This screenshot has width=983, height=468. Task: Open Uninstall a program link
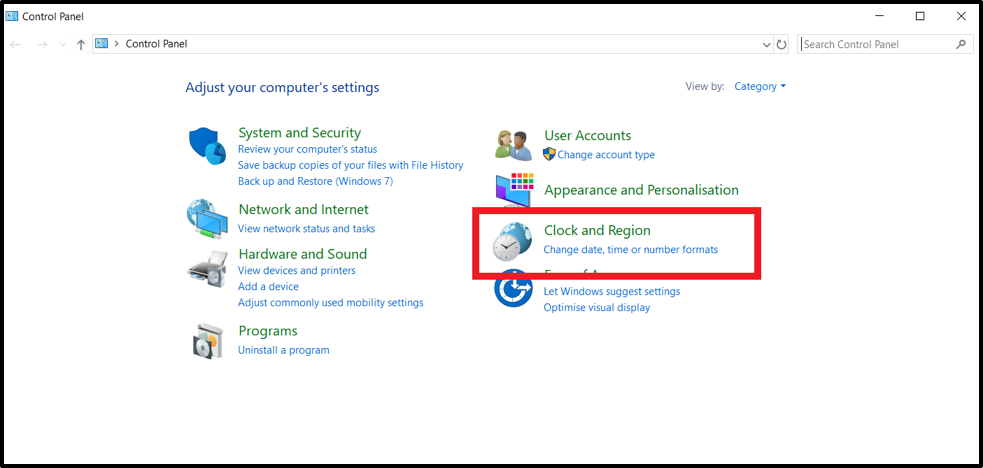pyautogui.click(x=283, y=350)
